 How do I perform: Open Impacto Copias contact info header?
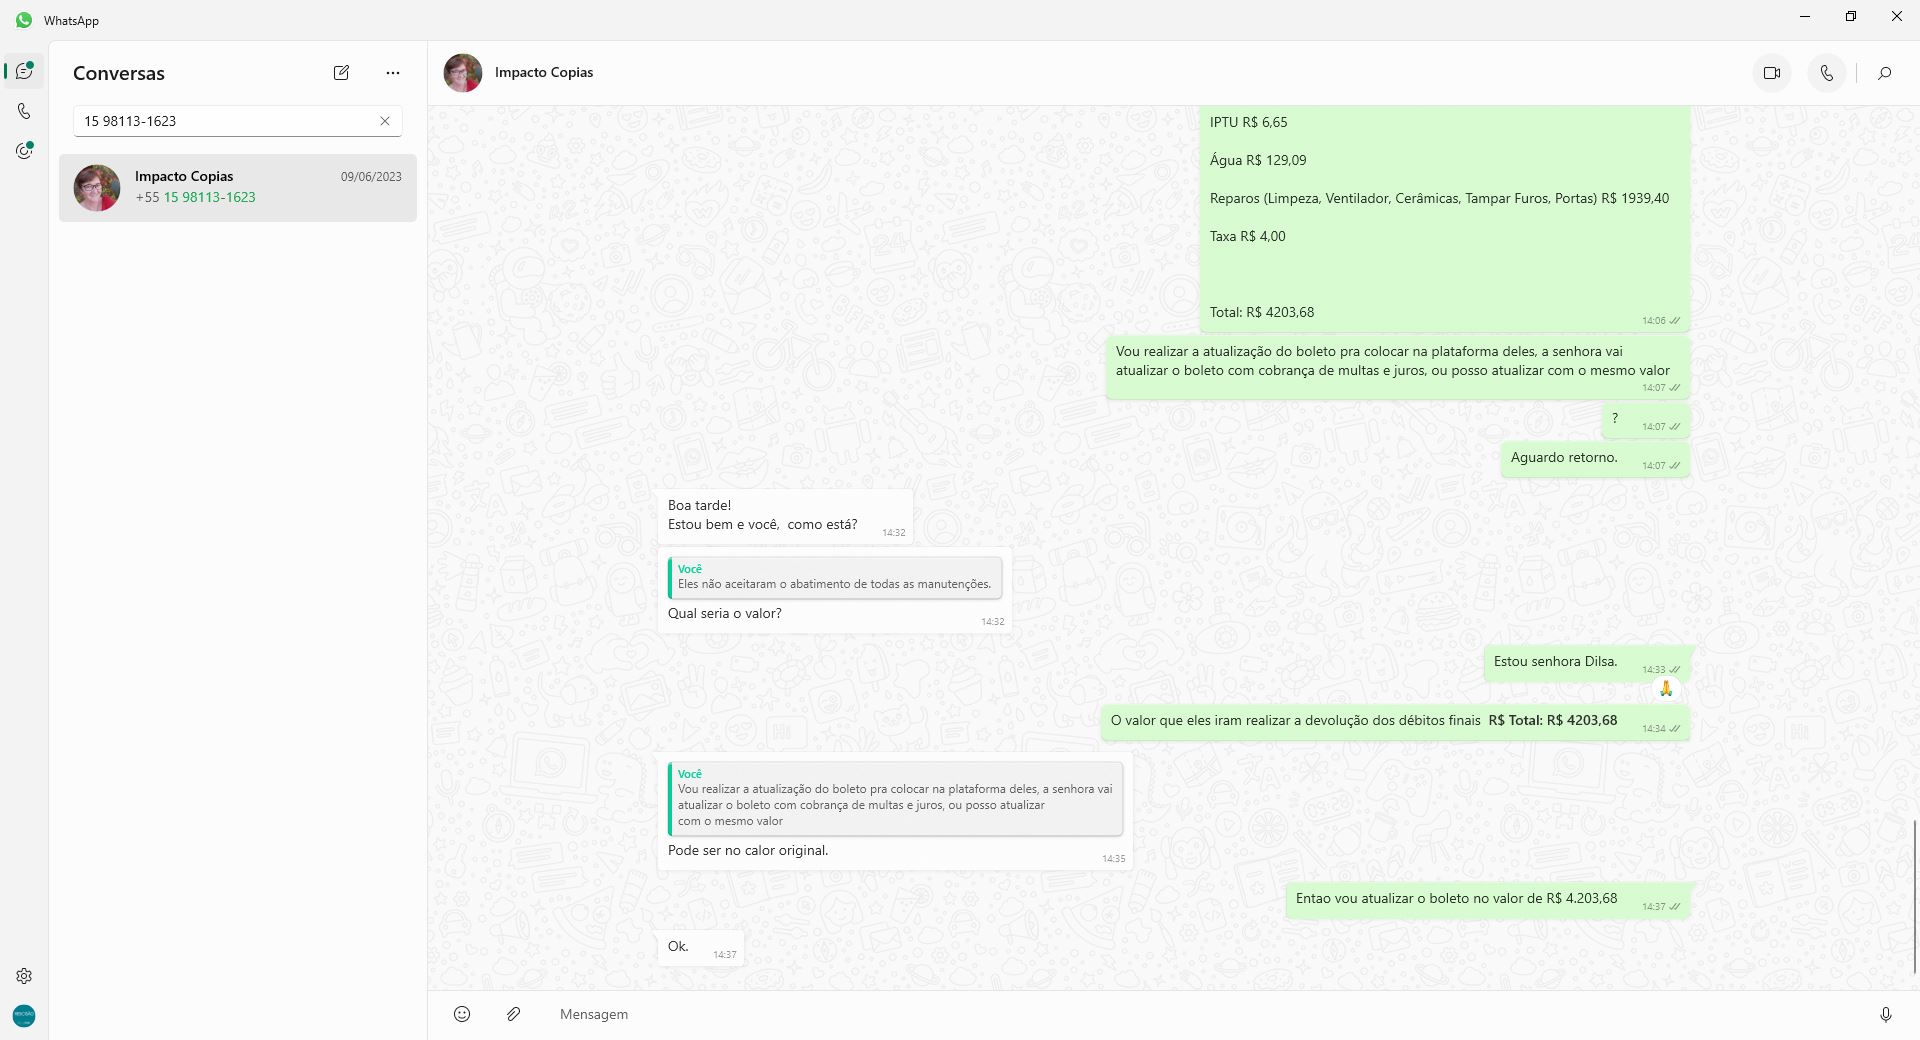click(x=544, y=73)
